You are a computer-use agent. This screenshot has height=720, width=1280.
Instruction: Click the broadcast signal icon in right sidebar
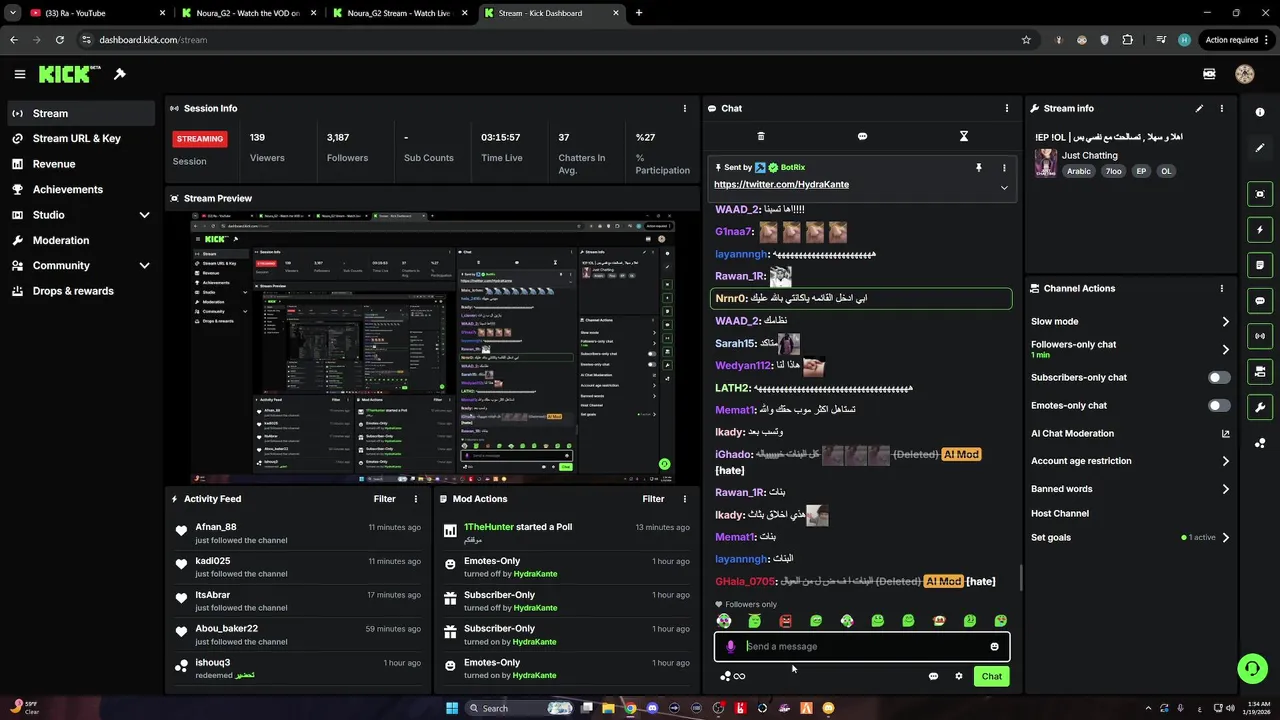click(1260, 336)
